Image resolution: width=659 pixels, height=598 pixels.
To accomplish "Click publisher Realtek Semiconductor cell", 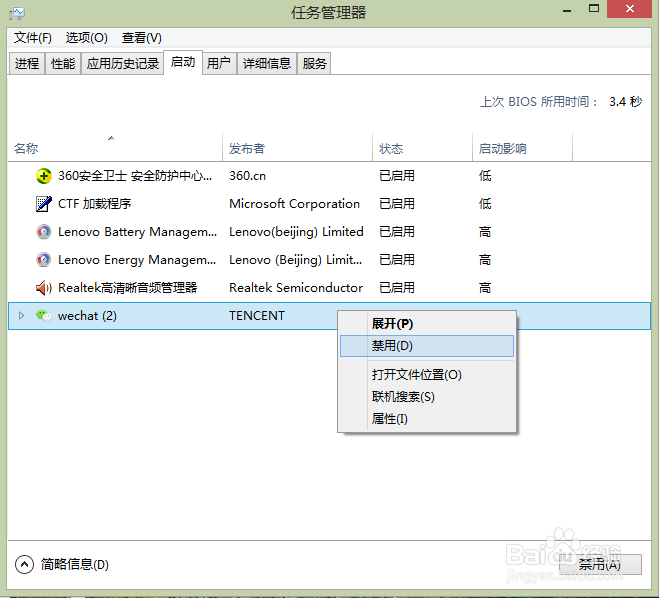I will (x=296, y=288).
